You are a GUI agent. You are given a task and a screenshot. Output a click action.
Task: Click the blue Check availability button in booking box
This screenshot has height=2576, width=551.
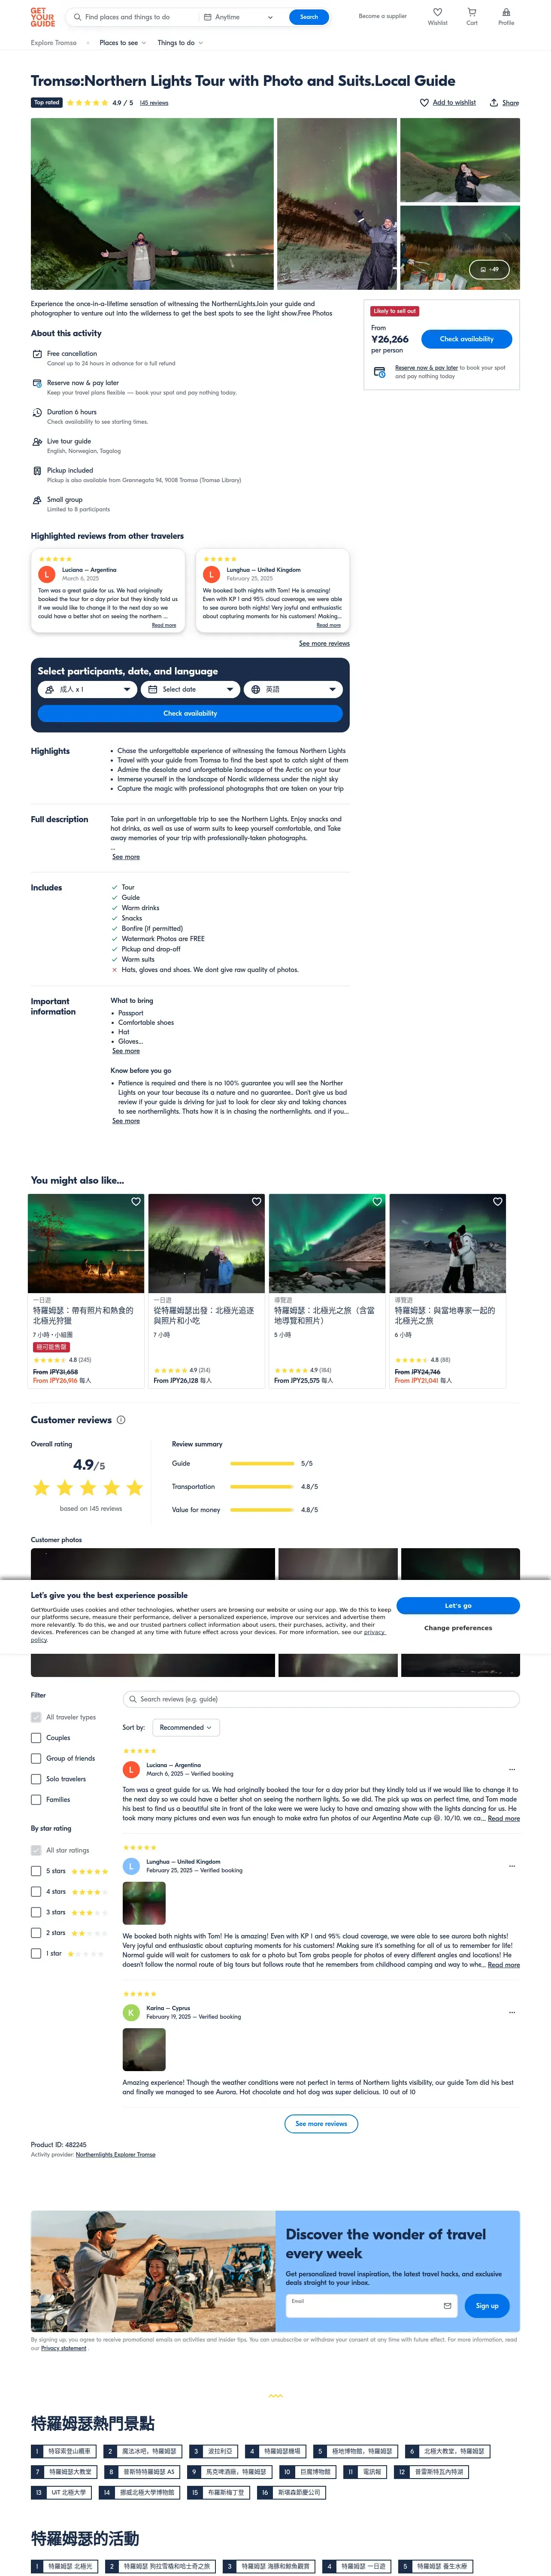(x=467, y=339)
